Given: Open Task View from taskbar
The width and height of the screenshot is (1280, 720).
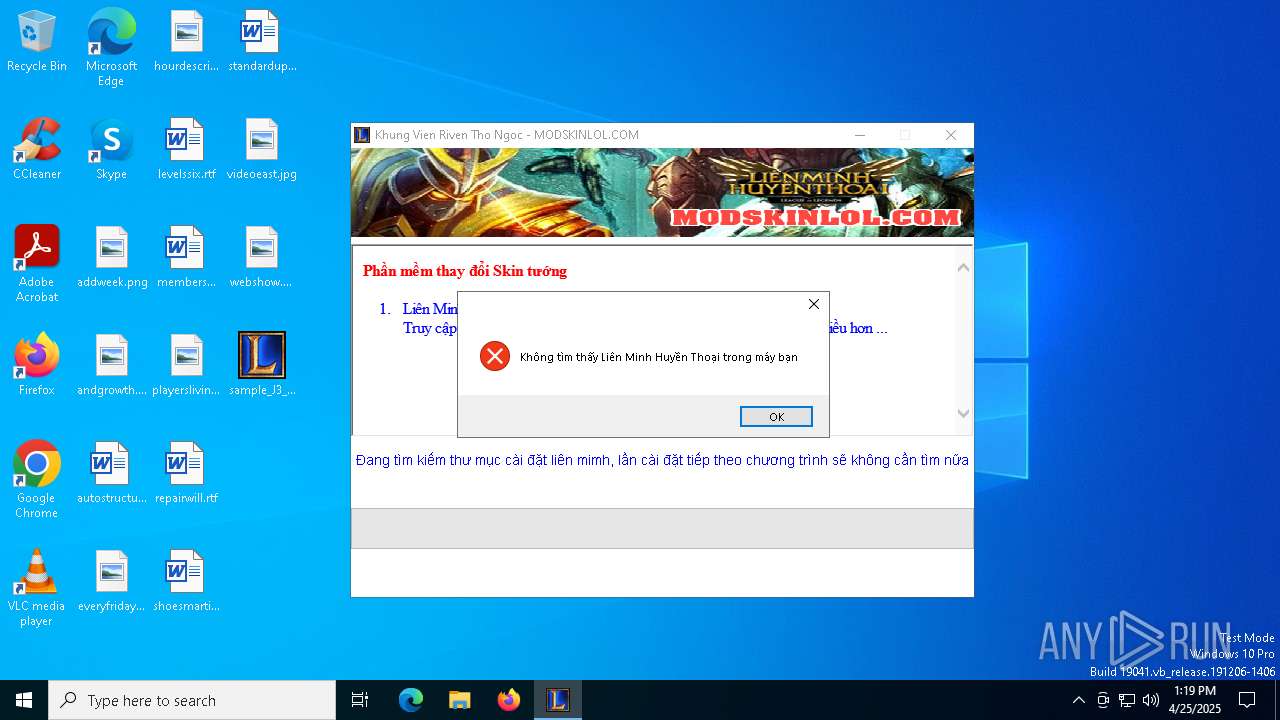Looking at the screenshot, I should point(360,700).
